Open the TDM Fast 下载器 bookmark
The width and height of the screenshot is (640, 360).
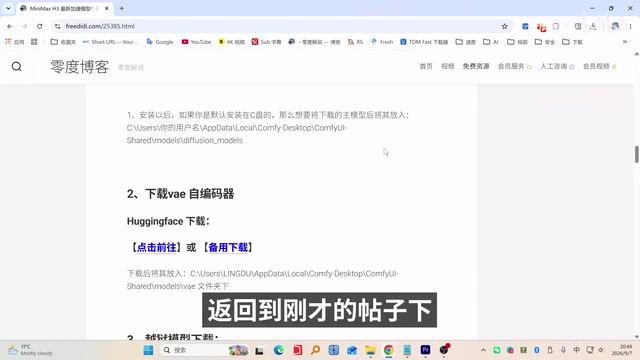coord(424,42)
